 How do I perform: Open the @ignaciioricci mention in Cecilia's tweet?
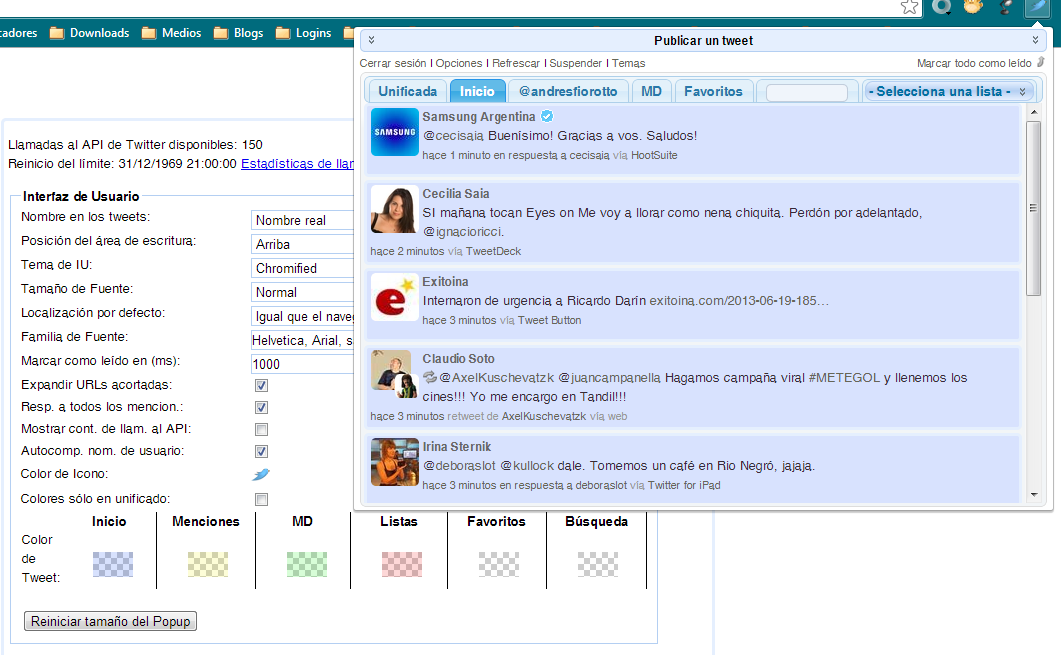tap(464, 231)
